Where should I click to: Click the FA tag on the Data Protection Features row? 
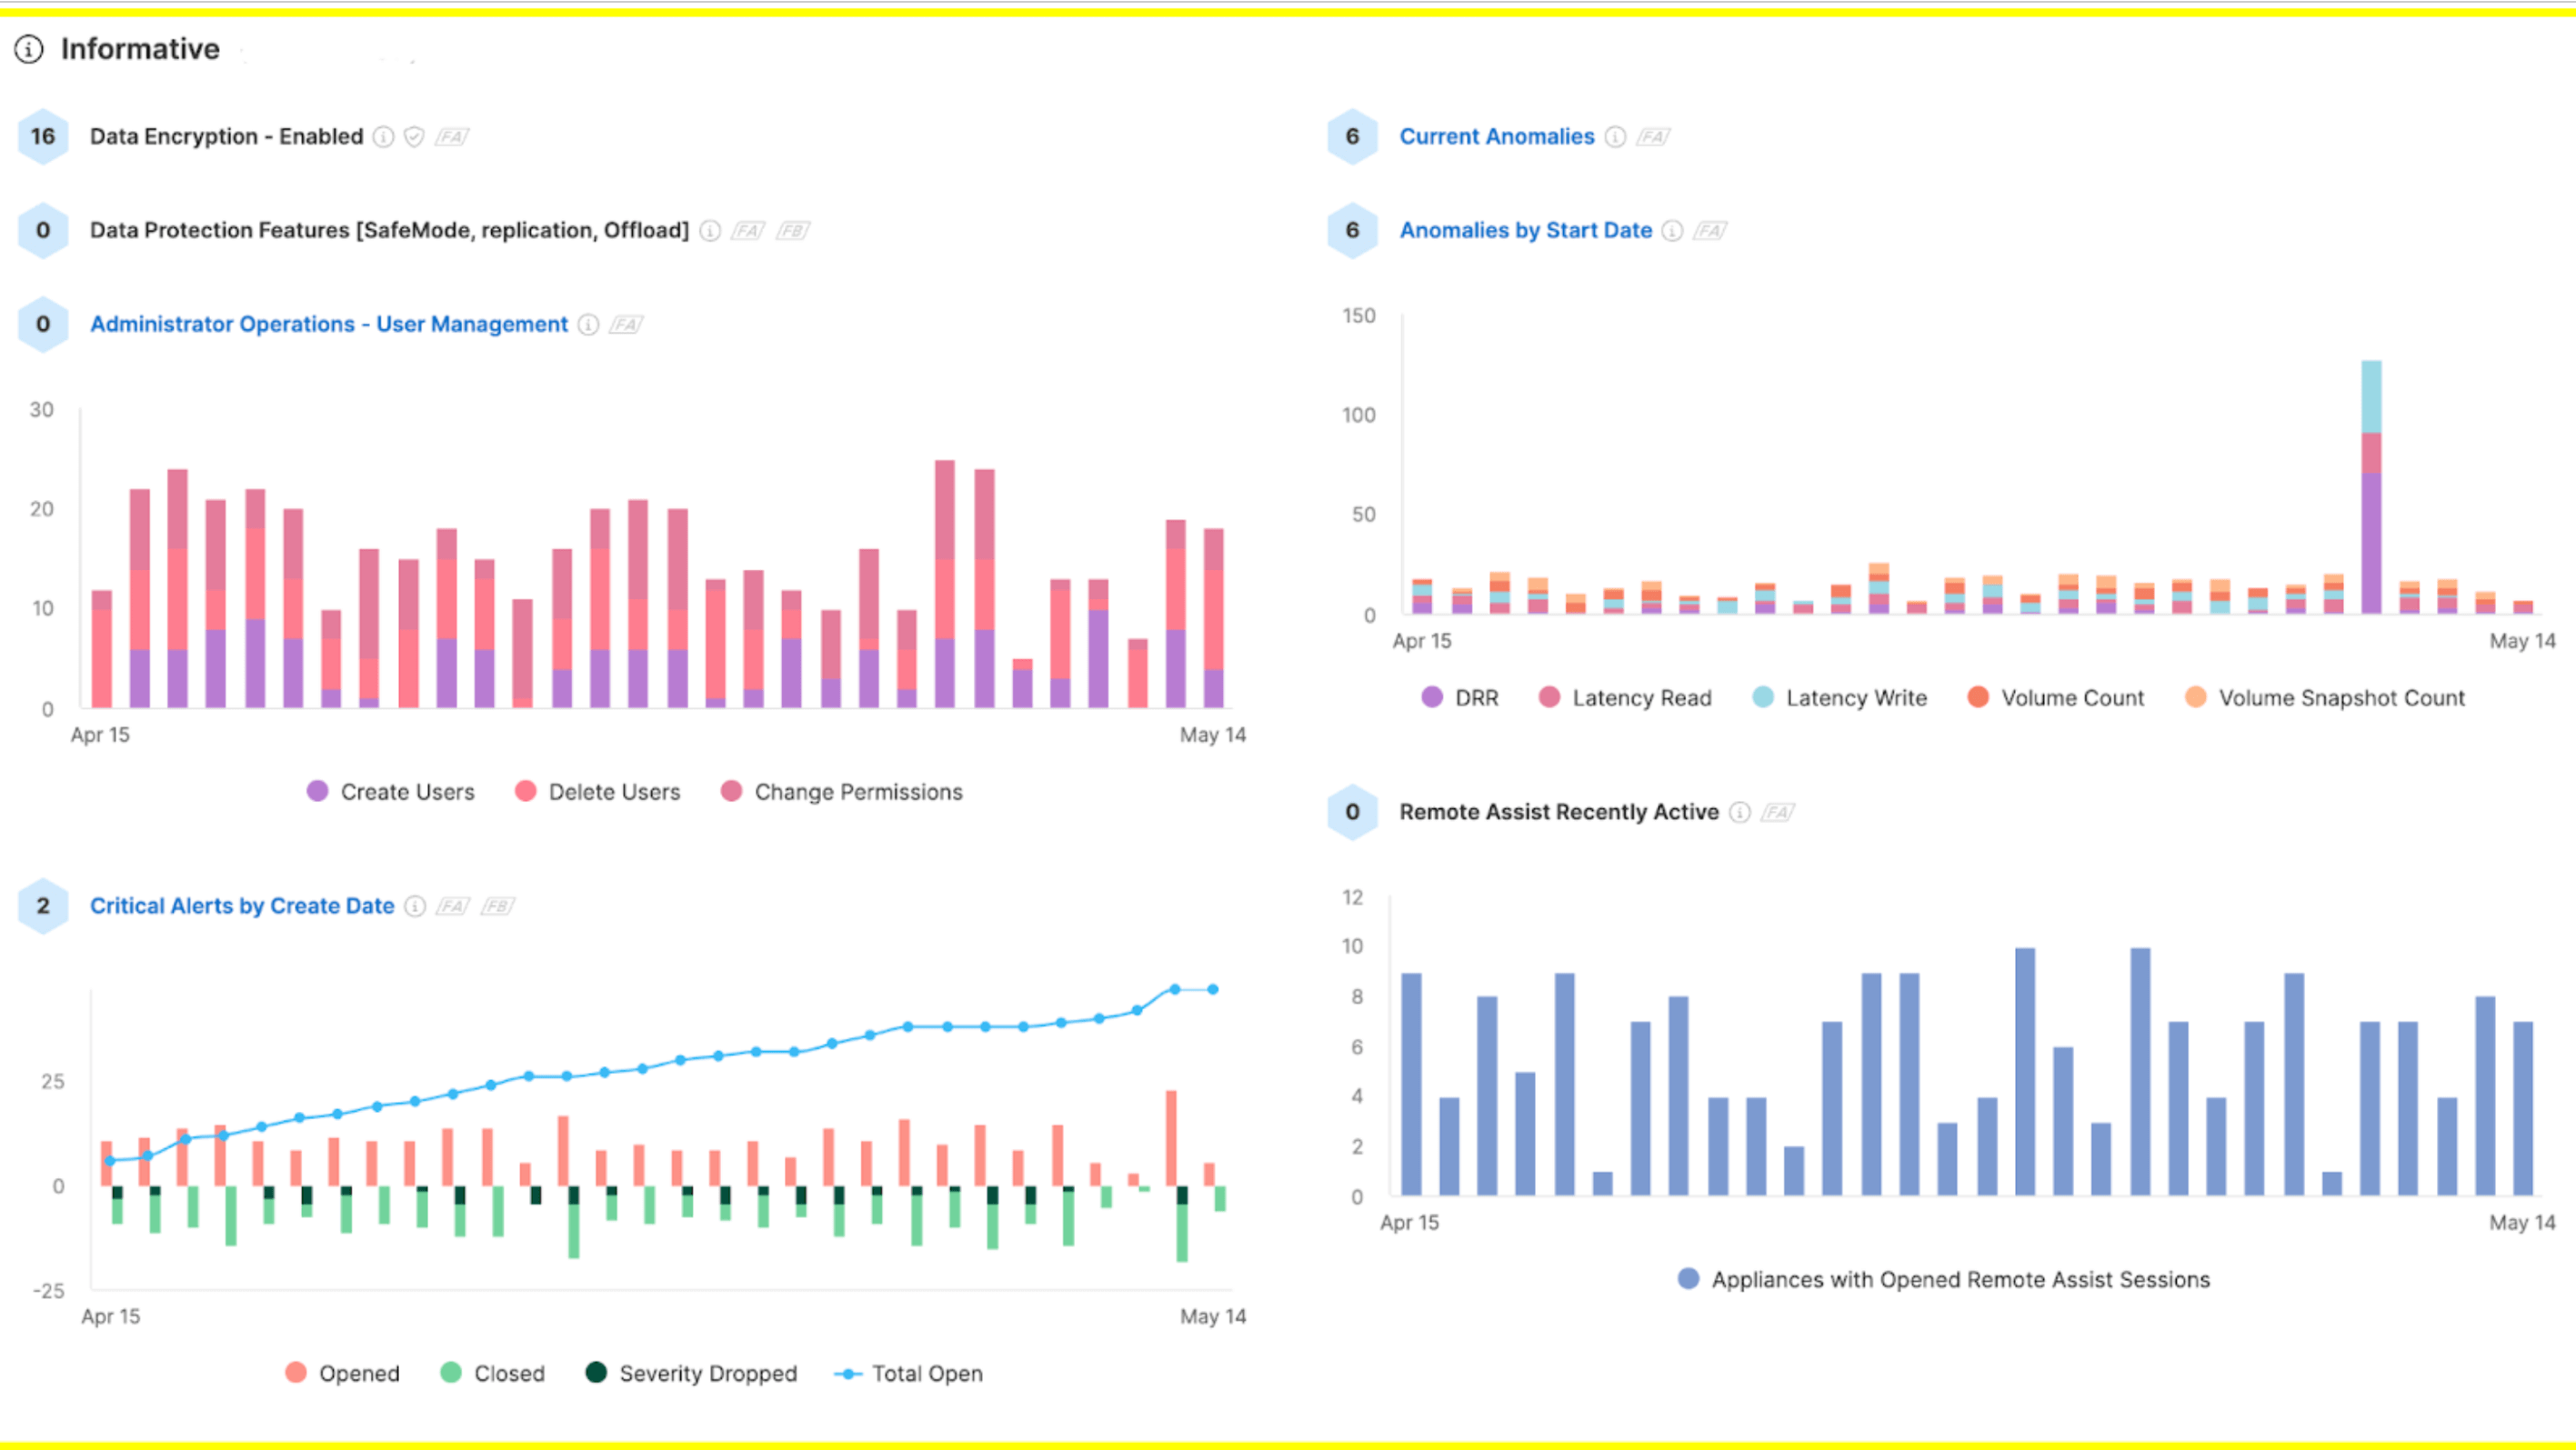coord(747,231)
